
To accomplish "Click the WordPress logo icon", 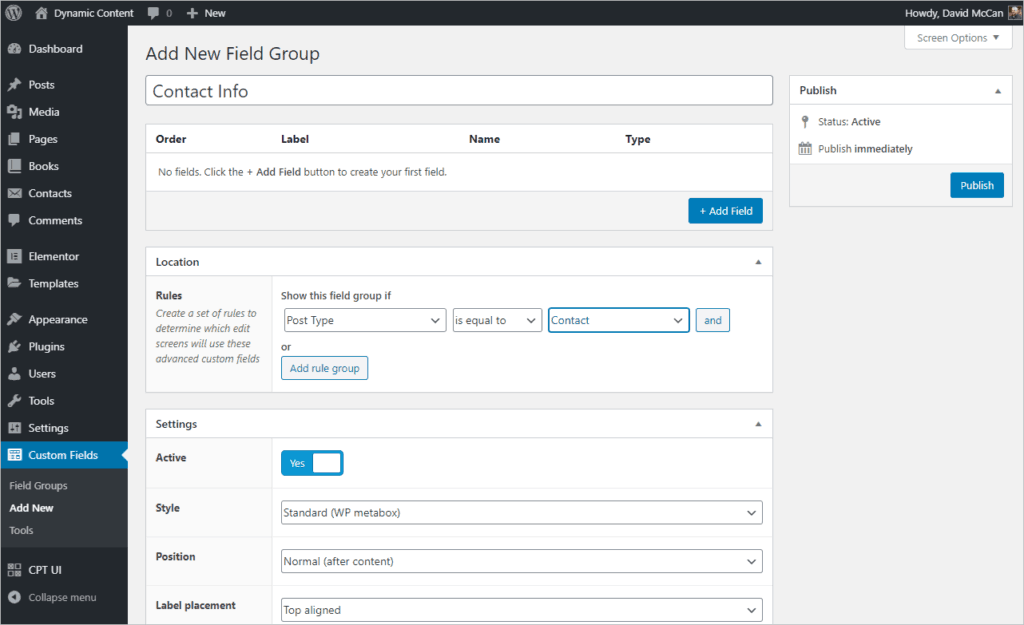I will pyautogui.click(x=13, y=13).
